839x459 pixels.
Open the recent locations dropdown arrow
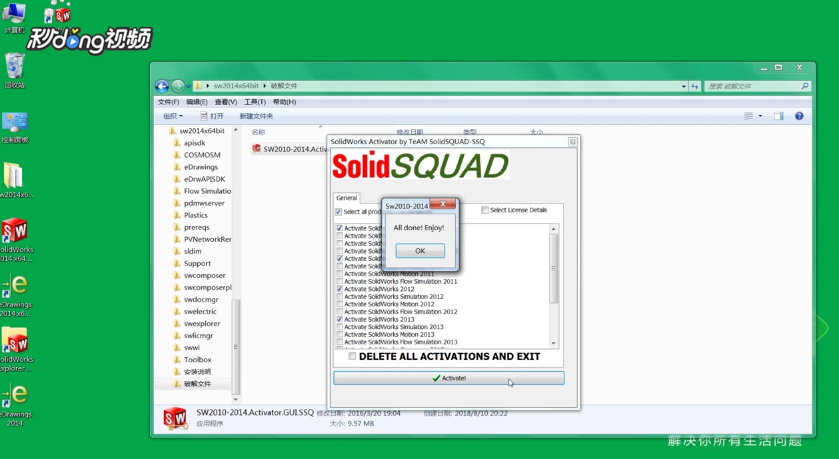point(188,86)
